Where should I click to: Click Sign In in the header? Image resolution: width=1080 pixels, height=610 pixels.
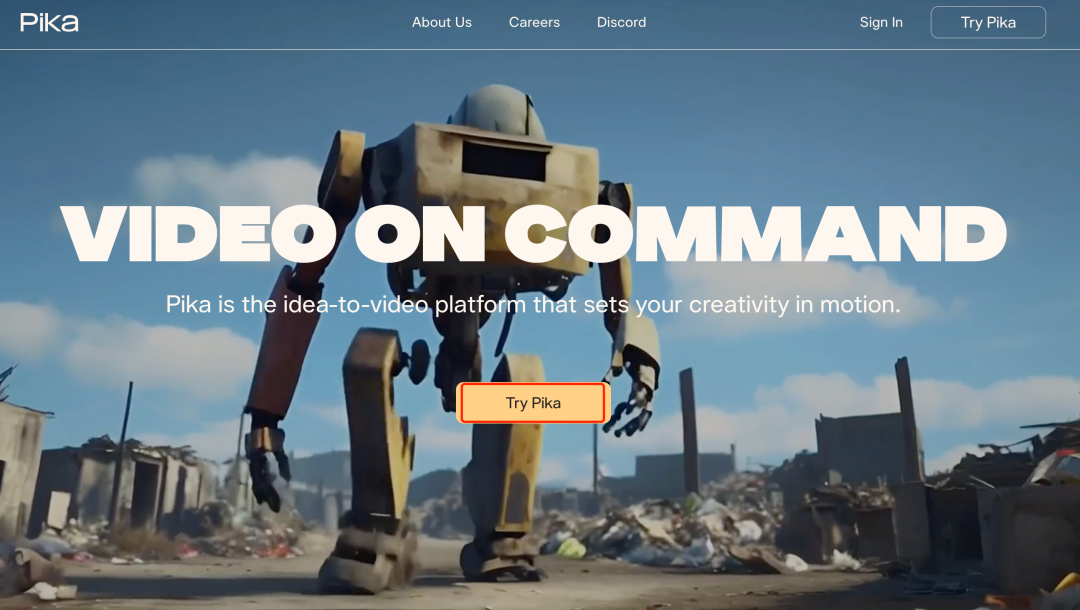tap(881, 22)
